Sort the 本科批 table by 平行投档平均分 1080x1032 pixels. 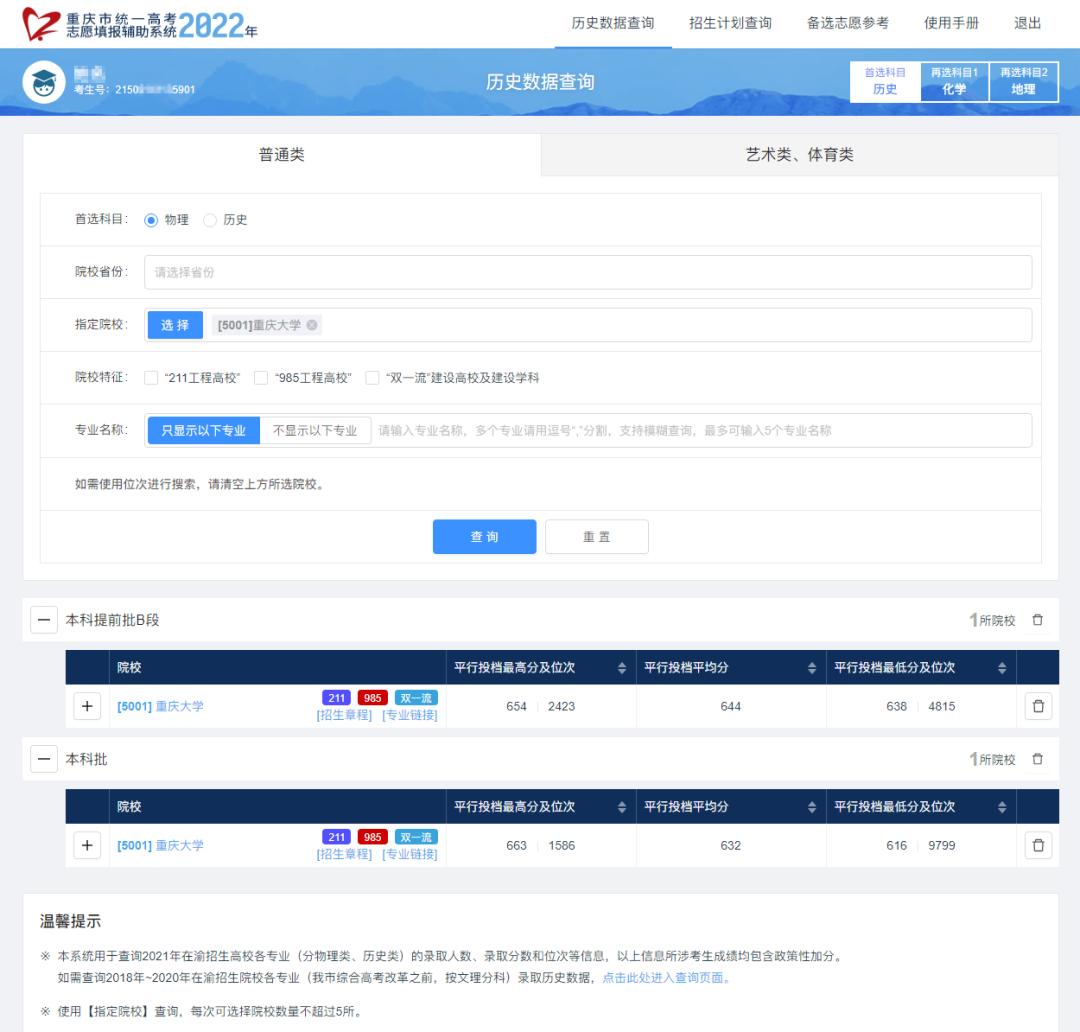click(x=811, y=807)
